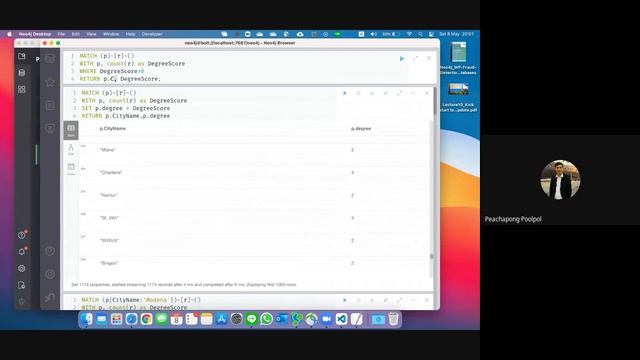Close the Modena query frame
The image size is (640, 360).
click(427, 300)
